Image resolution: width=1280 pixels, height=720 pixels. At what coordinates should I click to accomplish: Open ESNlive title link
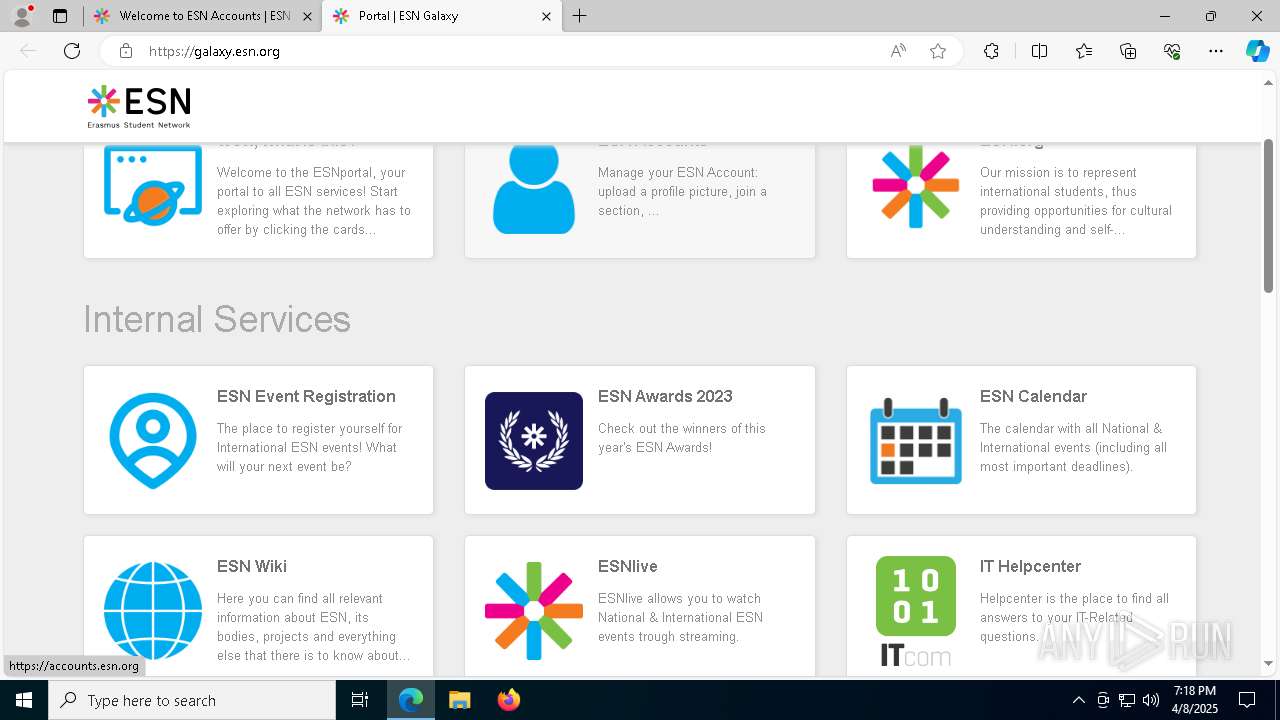[x=628, y=566]
